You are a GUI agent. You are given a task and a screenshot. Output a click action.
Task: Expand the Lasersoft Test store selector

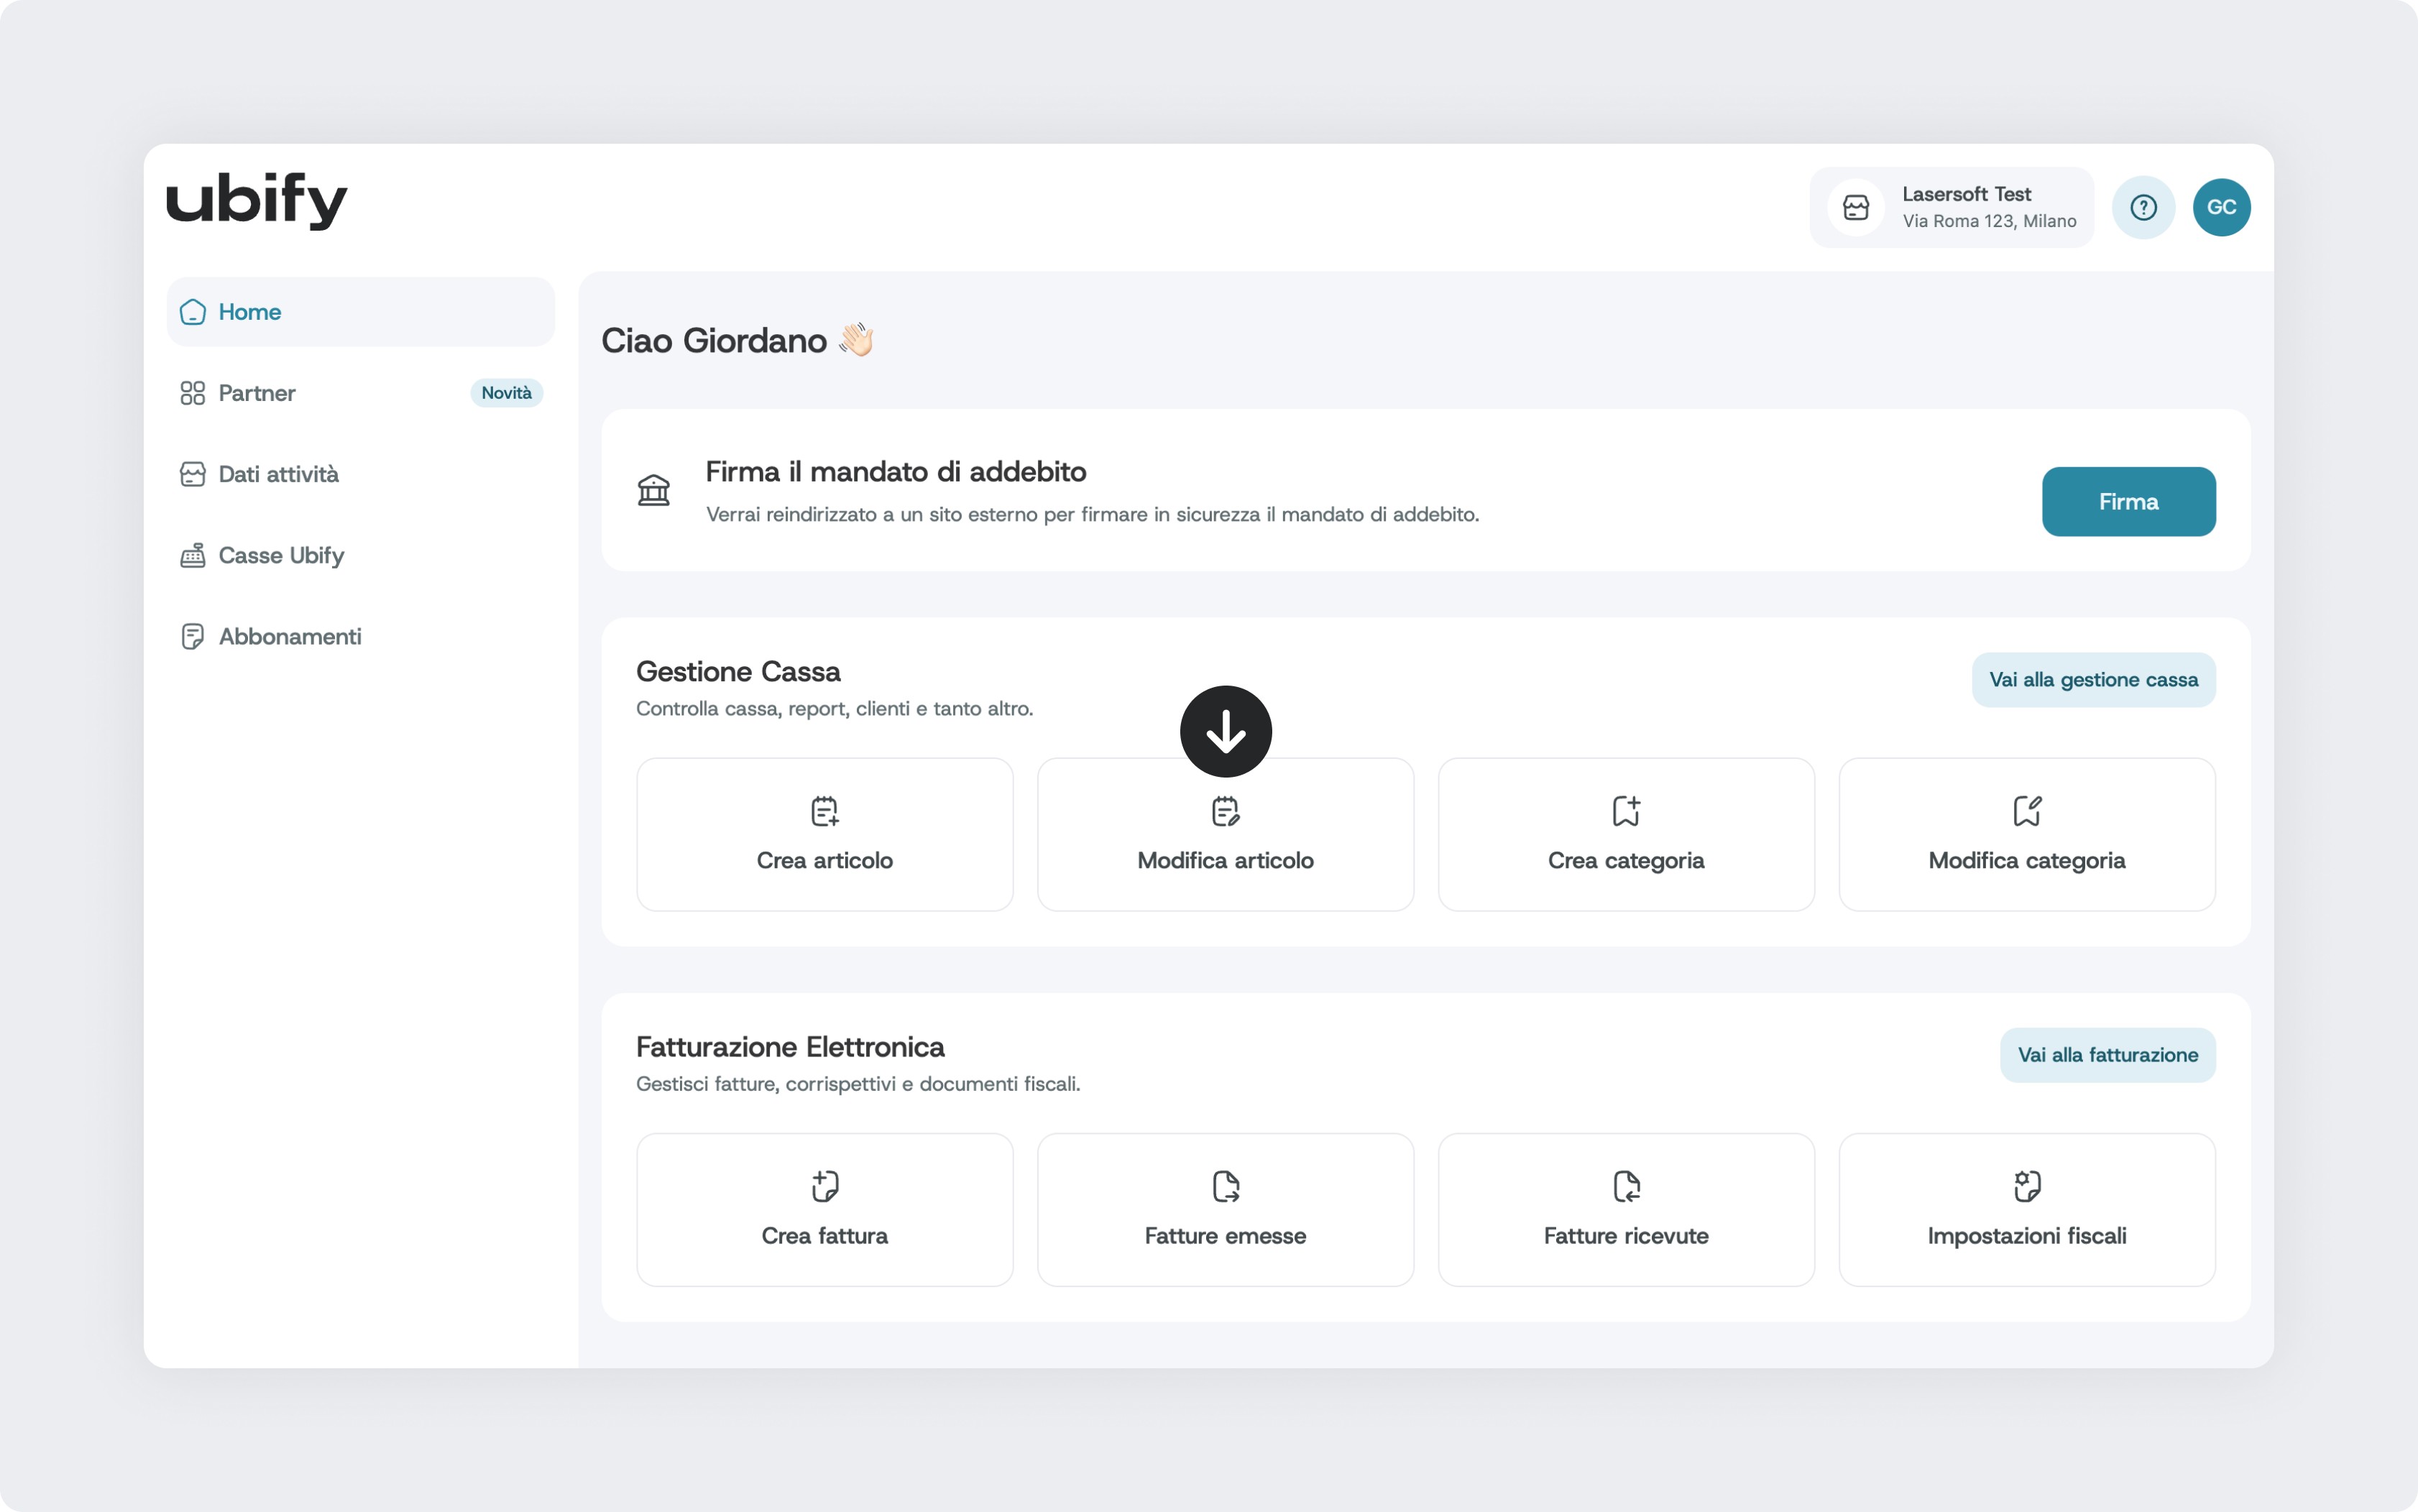coord(1951,207)
